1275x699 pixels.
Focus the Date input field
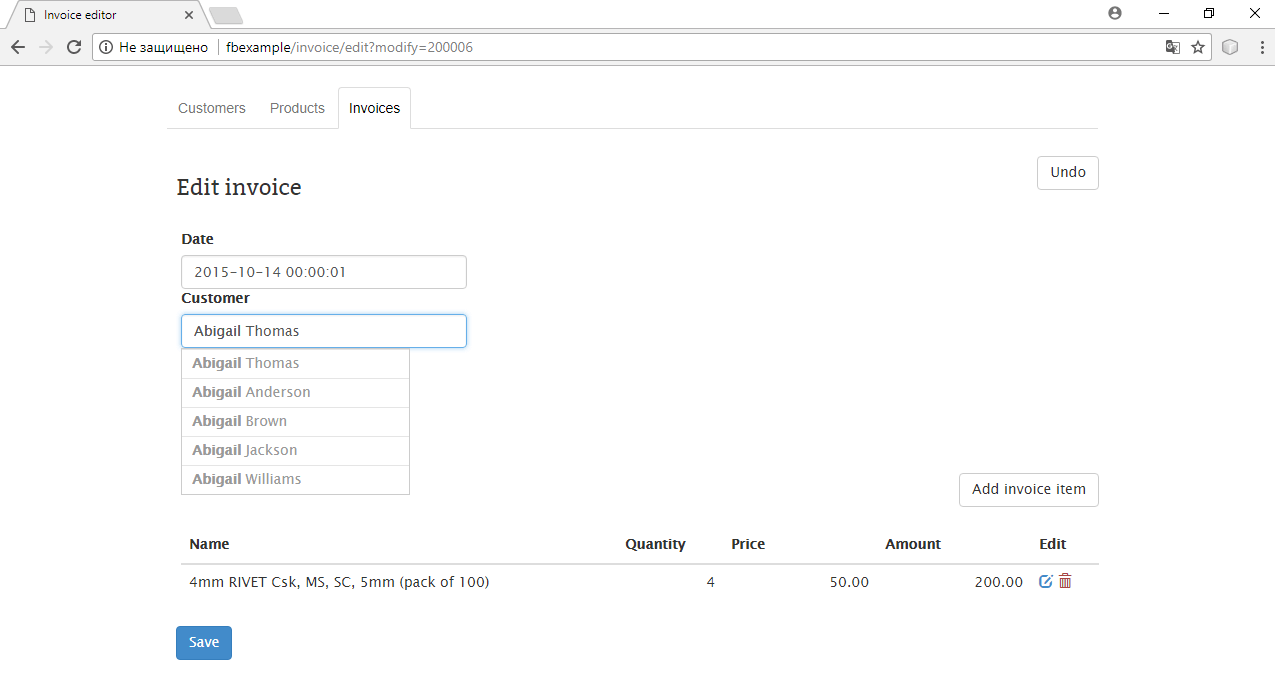tap(323, 272)
